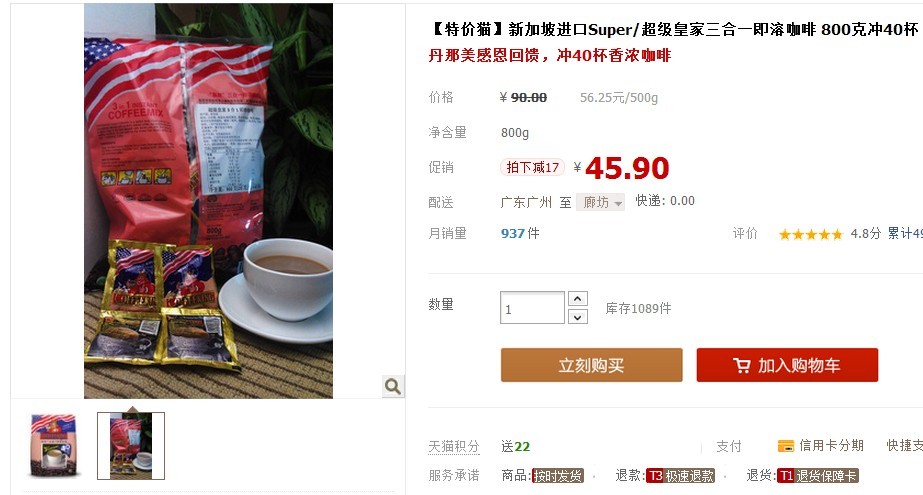Image resolution: width=923 pixels, height=495 pixels.
Task: Open the 天猫积分 points link
Action: [453, 446]
